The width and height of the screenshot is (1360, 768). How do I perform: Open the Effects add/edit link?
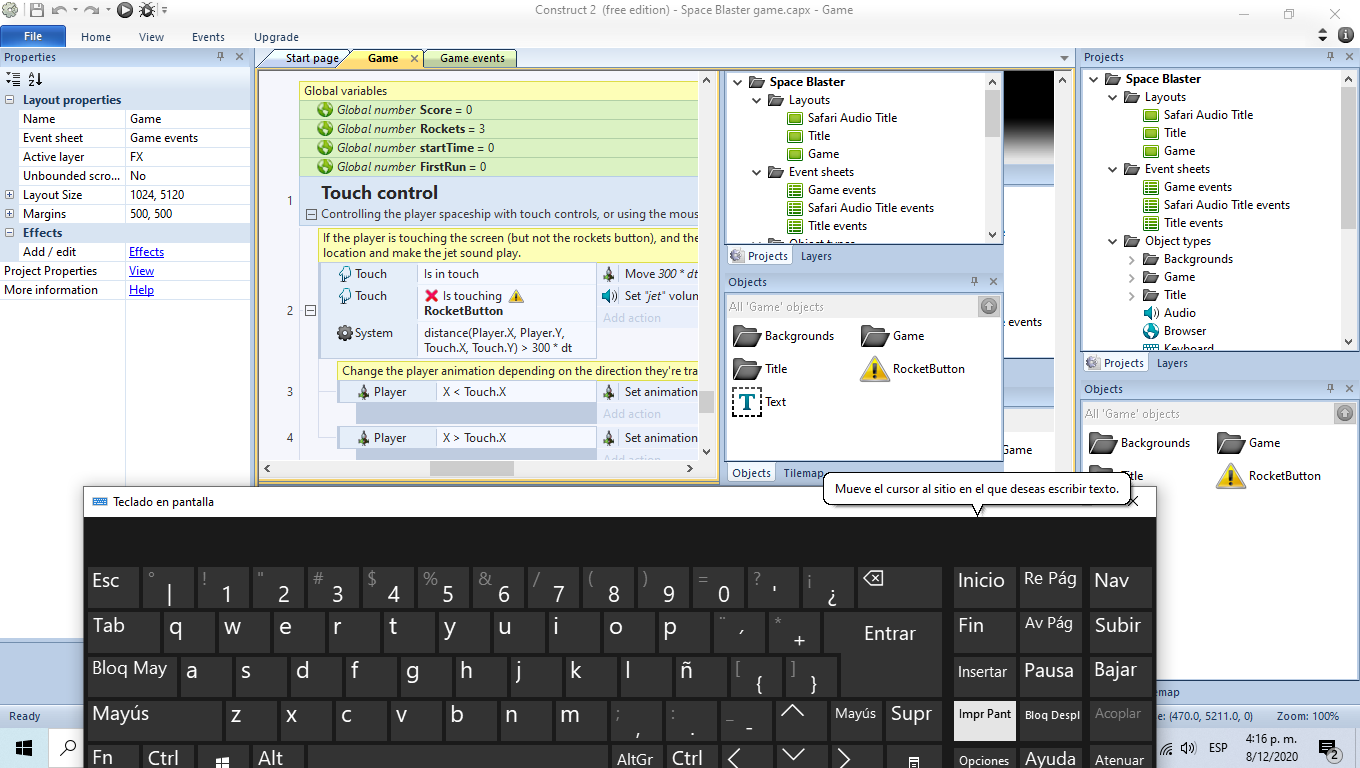[146, 252]
